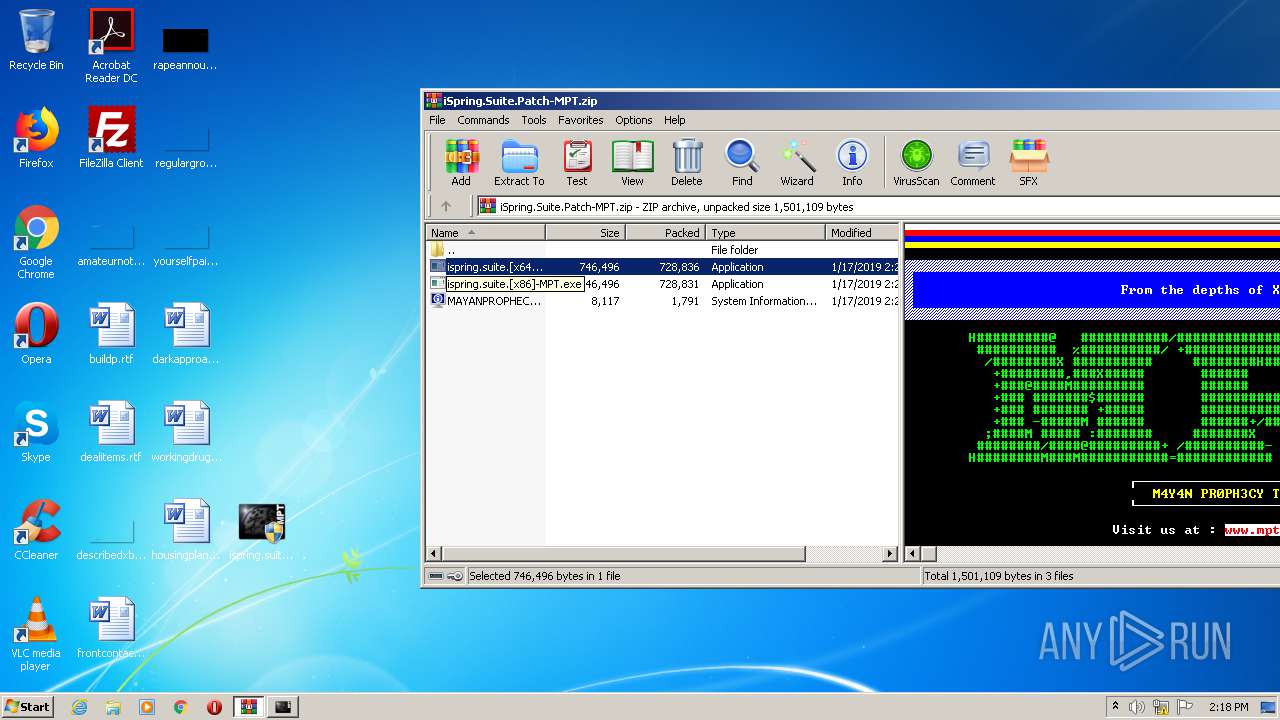Sort file list by Size column
The width and height of the screenshot is (1280, 720).
pyautogui.click(x=585, y=232)
